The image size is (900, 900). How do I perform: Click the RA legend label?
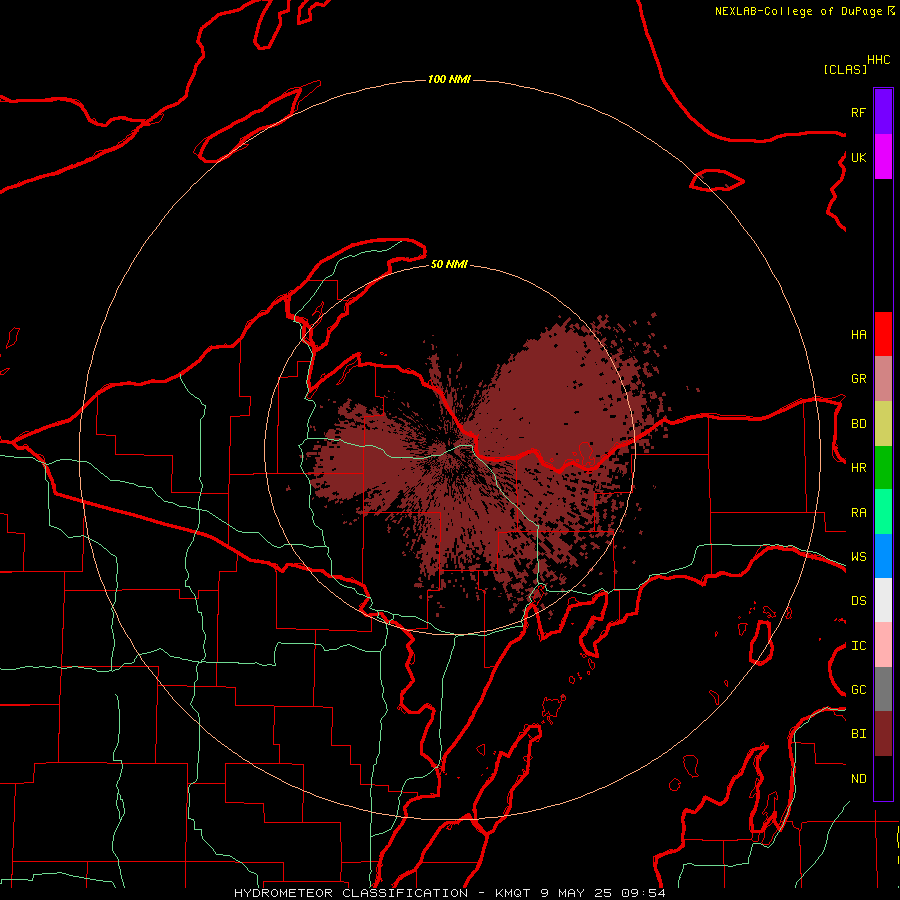tap(858, 513)
